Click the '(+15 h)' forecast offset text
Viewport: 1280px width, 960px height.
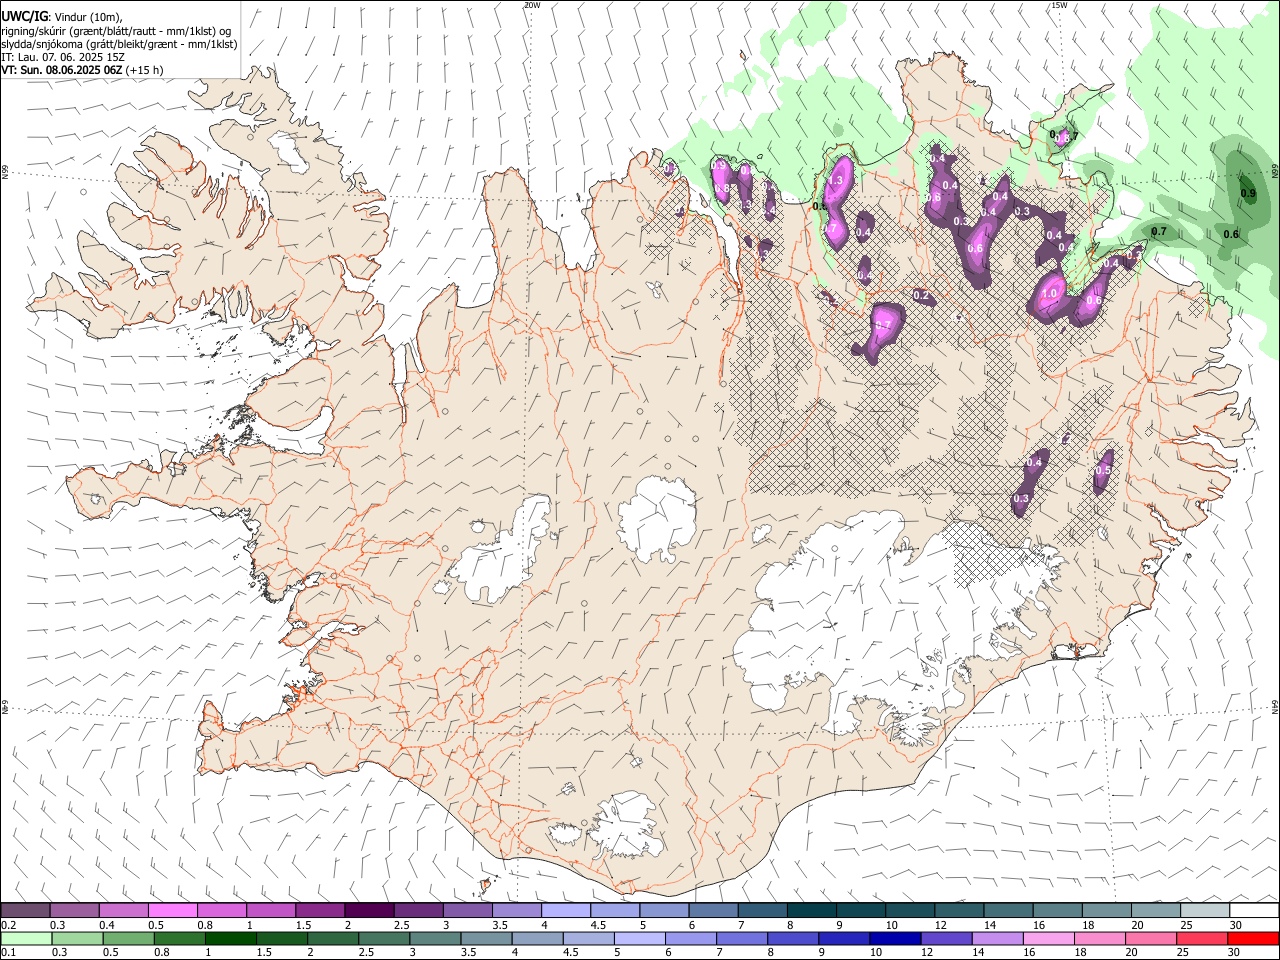[145, 70]
